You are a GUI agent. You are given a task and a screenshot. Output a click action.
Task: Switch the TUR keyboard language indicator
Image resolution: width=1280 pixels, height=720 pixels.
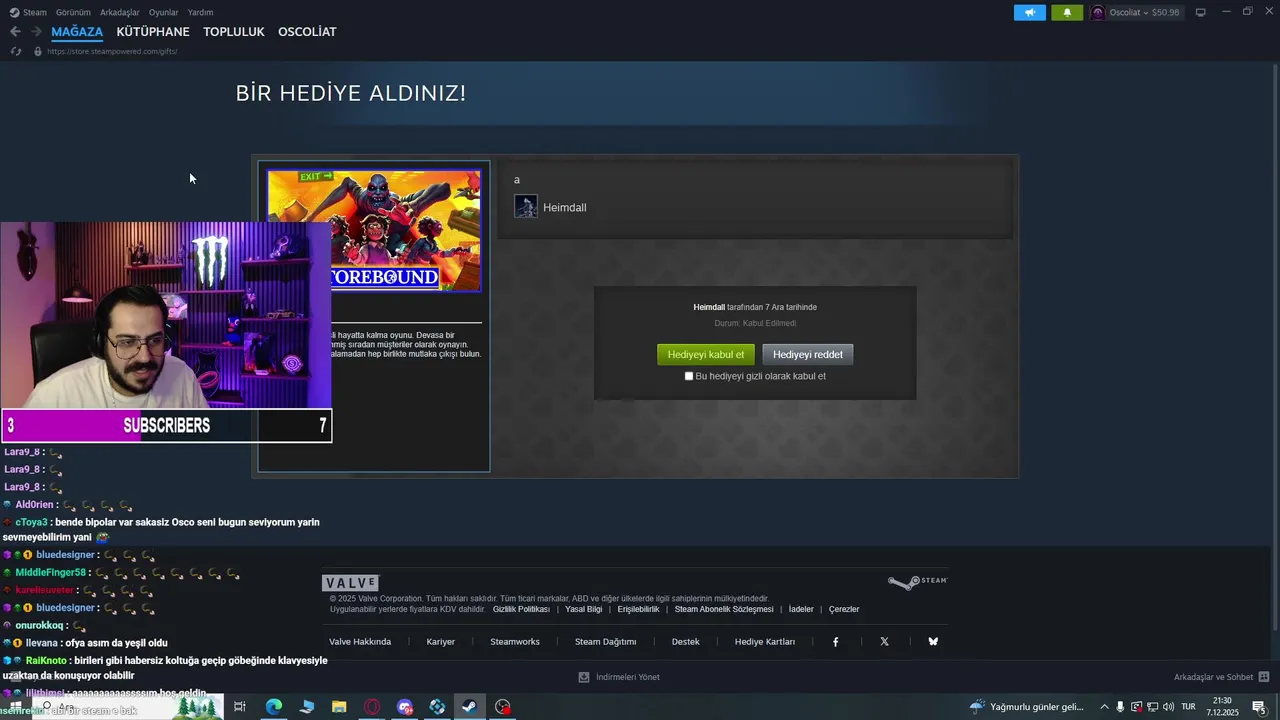[x=1188, y=707]
